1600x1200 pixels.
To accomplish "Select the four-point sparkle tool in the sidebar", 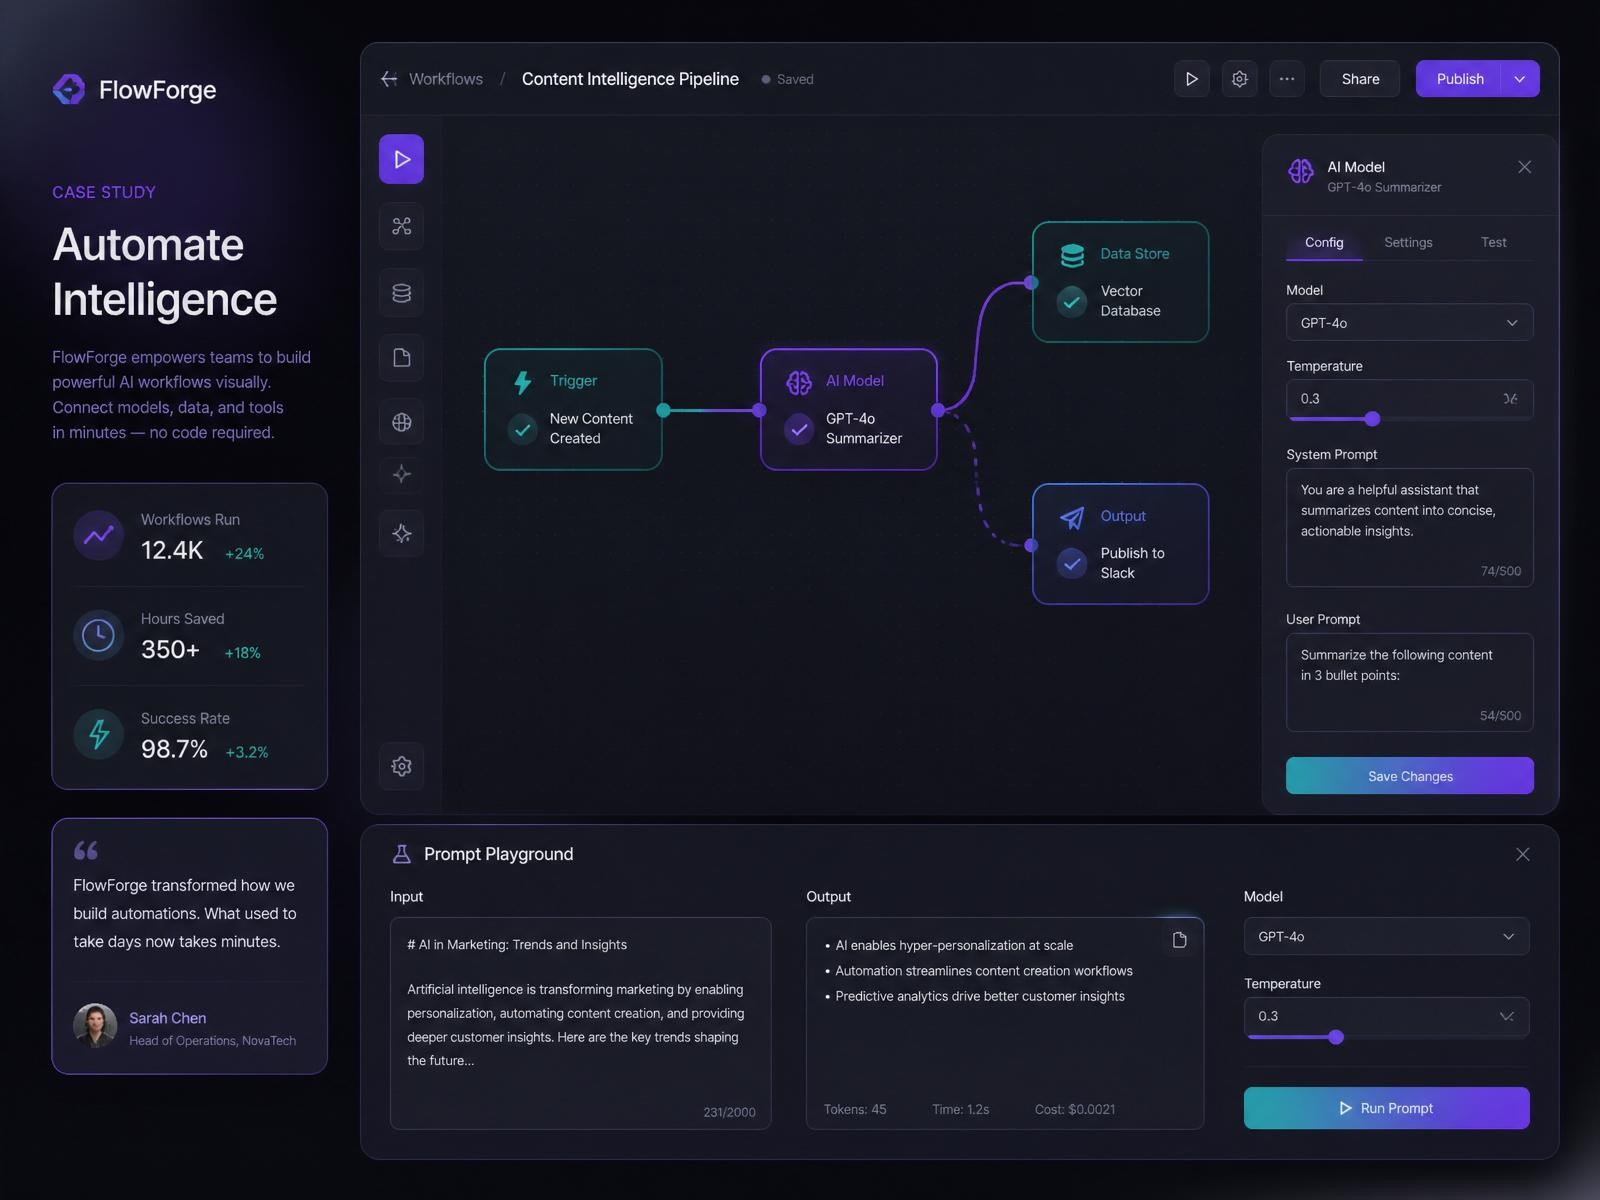I will (401, 474).
